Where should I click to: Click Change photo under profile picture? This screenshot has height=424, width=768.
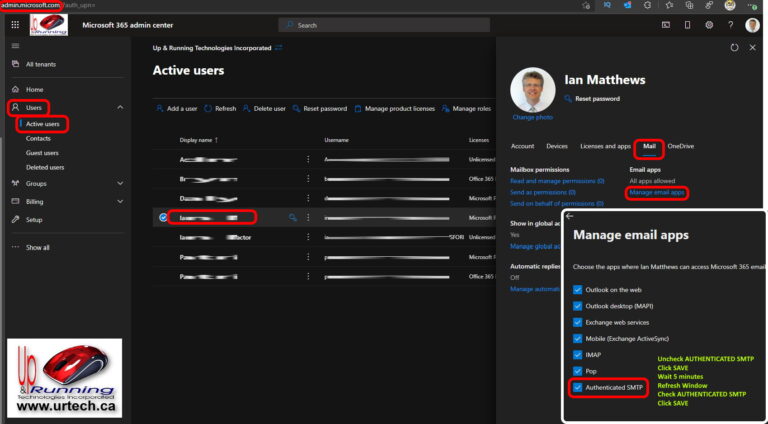(532, 117)
